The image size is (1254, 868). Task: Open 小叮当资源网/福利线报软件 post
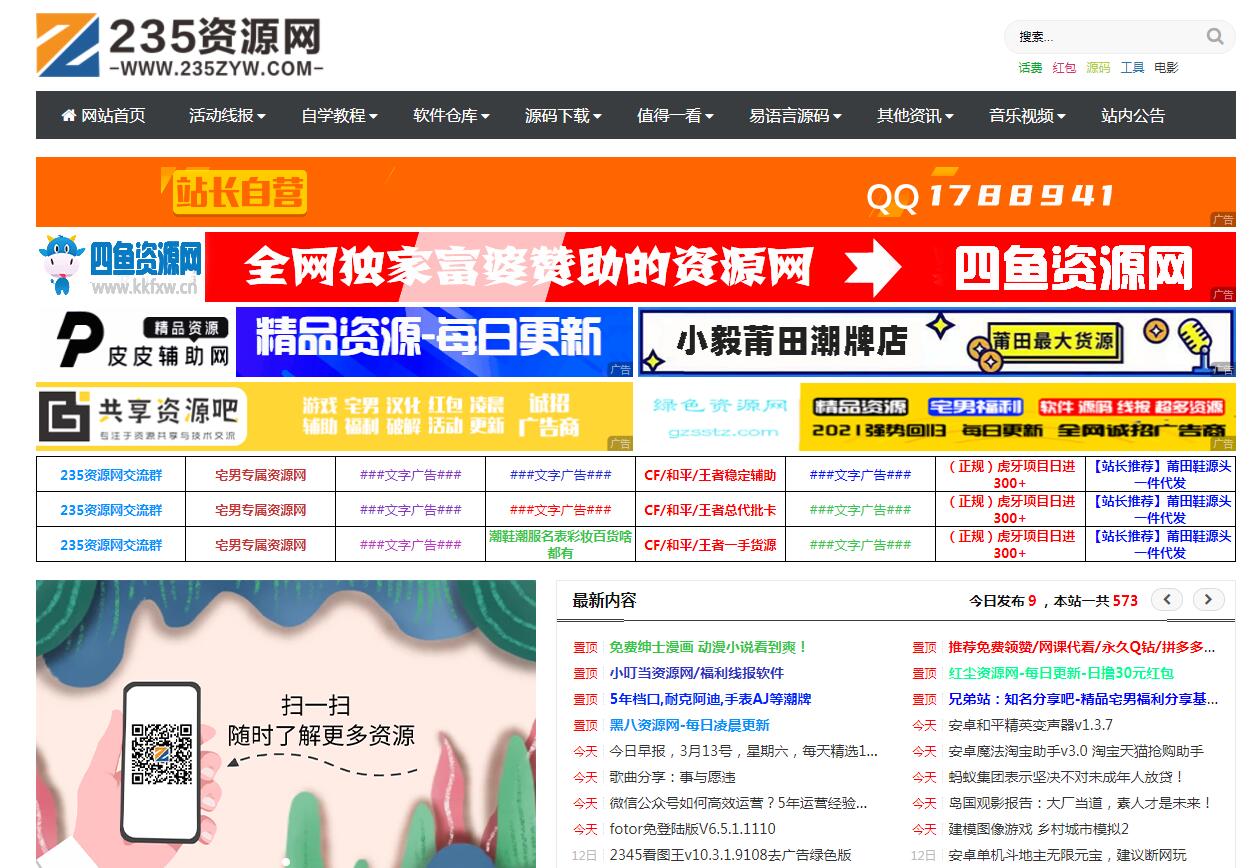click(697, 673)
